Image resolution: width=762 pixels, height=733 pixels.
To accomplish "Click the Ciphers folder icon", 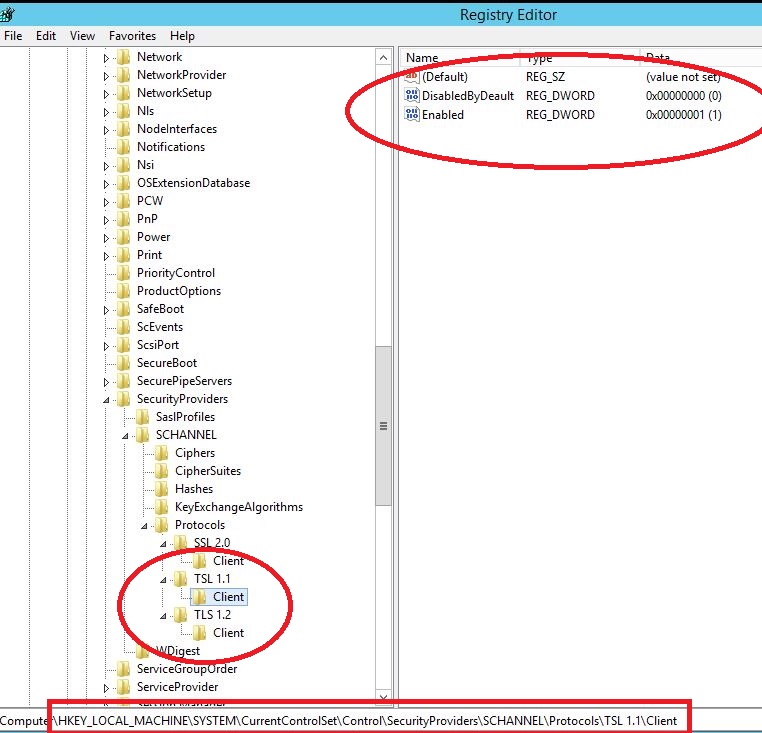I will point(161,453).
